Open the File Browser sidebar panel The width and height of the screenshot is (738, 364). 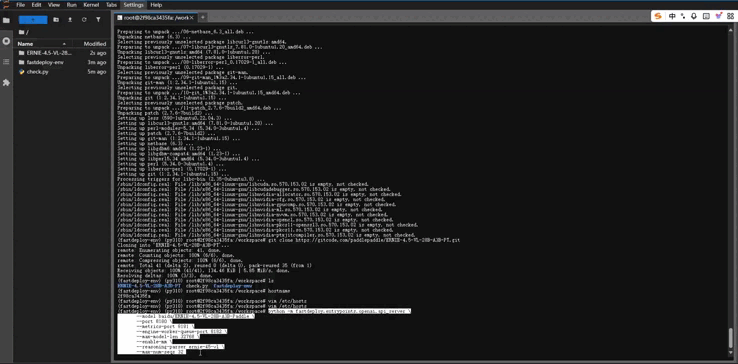[6, 21]
